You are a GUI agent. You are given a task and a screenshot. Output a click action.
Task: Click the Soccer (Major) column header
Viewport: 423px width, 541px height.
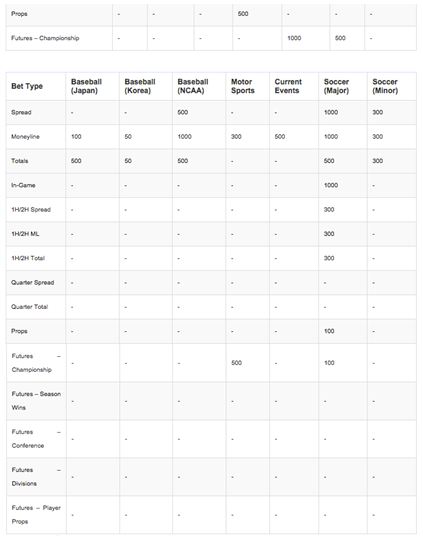click(336, 86)
